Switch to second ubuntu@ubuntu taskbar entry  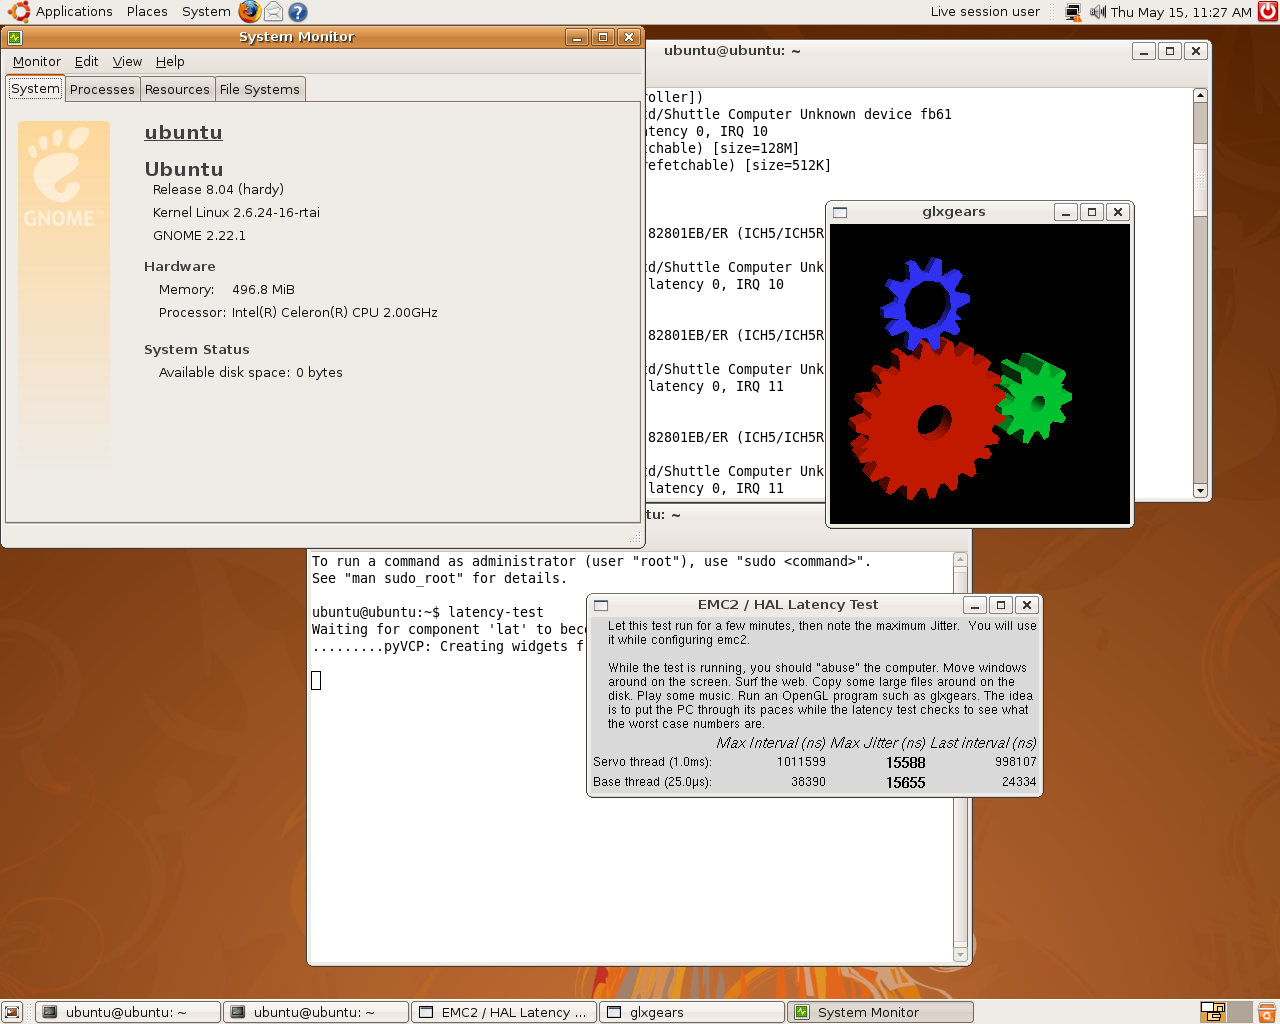click(x=316, y=1012)
